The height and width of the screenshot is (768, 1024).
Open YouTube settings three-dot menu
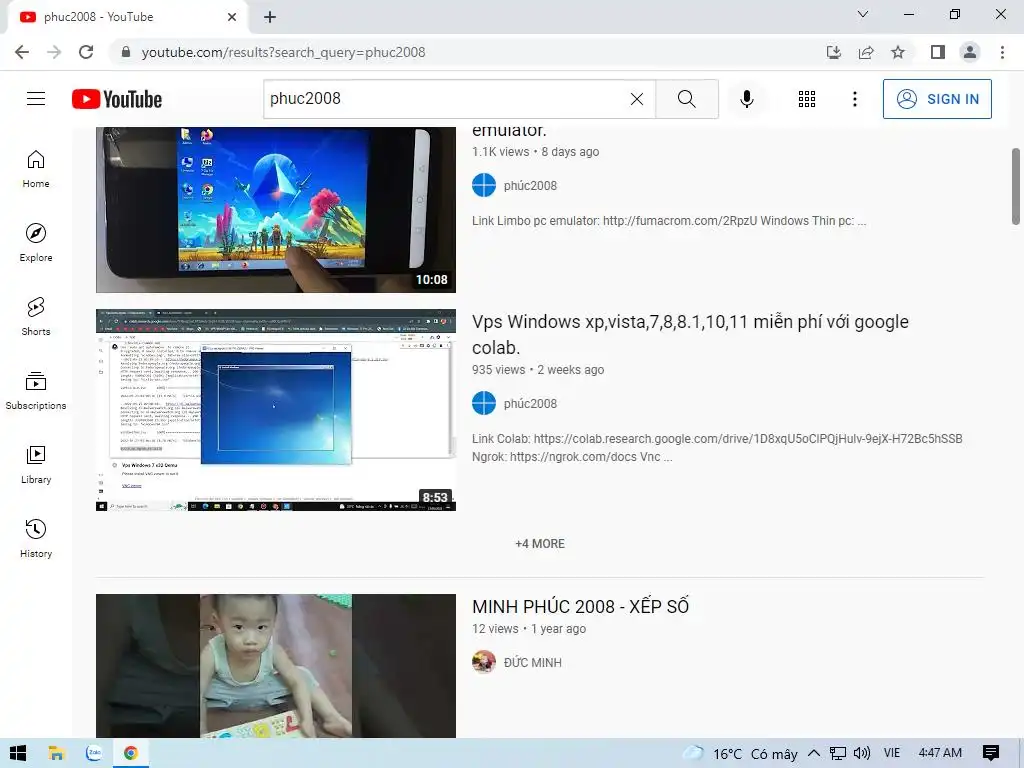pos(855,99)
